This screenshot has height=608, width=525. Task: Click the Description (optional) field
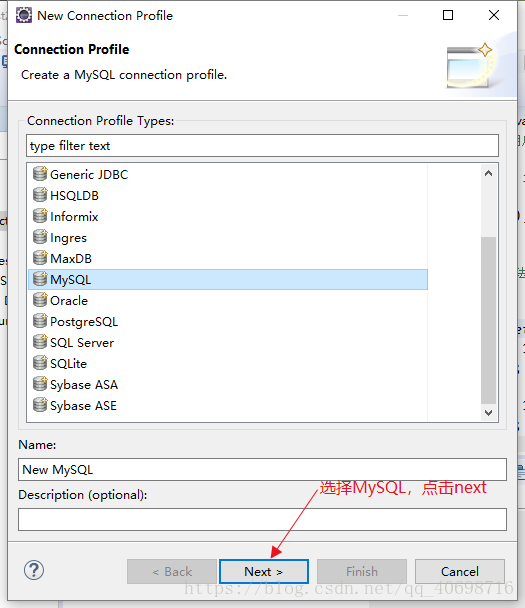[262, 520]
